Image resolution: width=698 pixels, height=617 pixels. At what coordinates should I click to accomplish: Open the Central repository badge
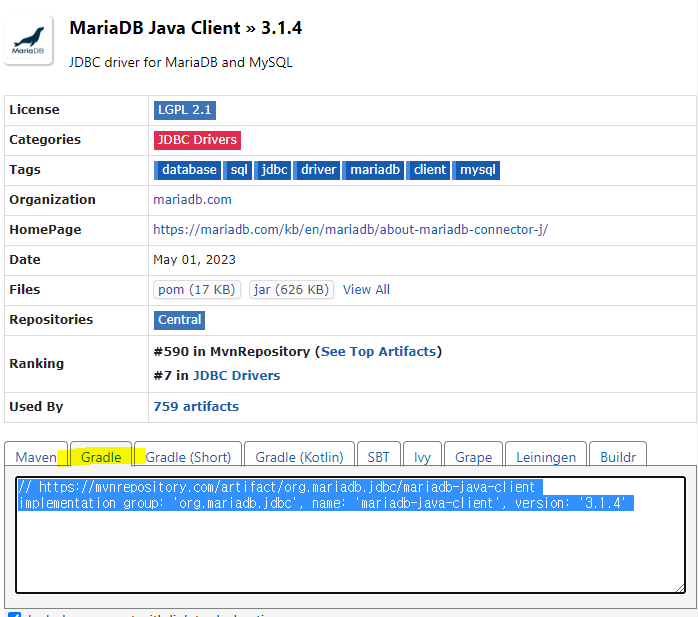179,320
